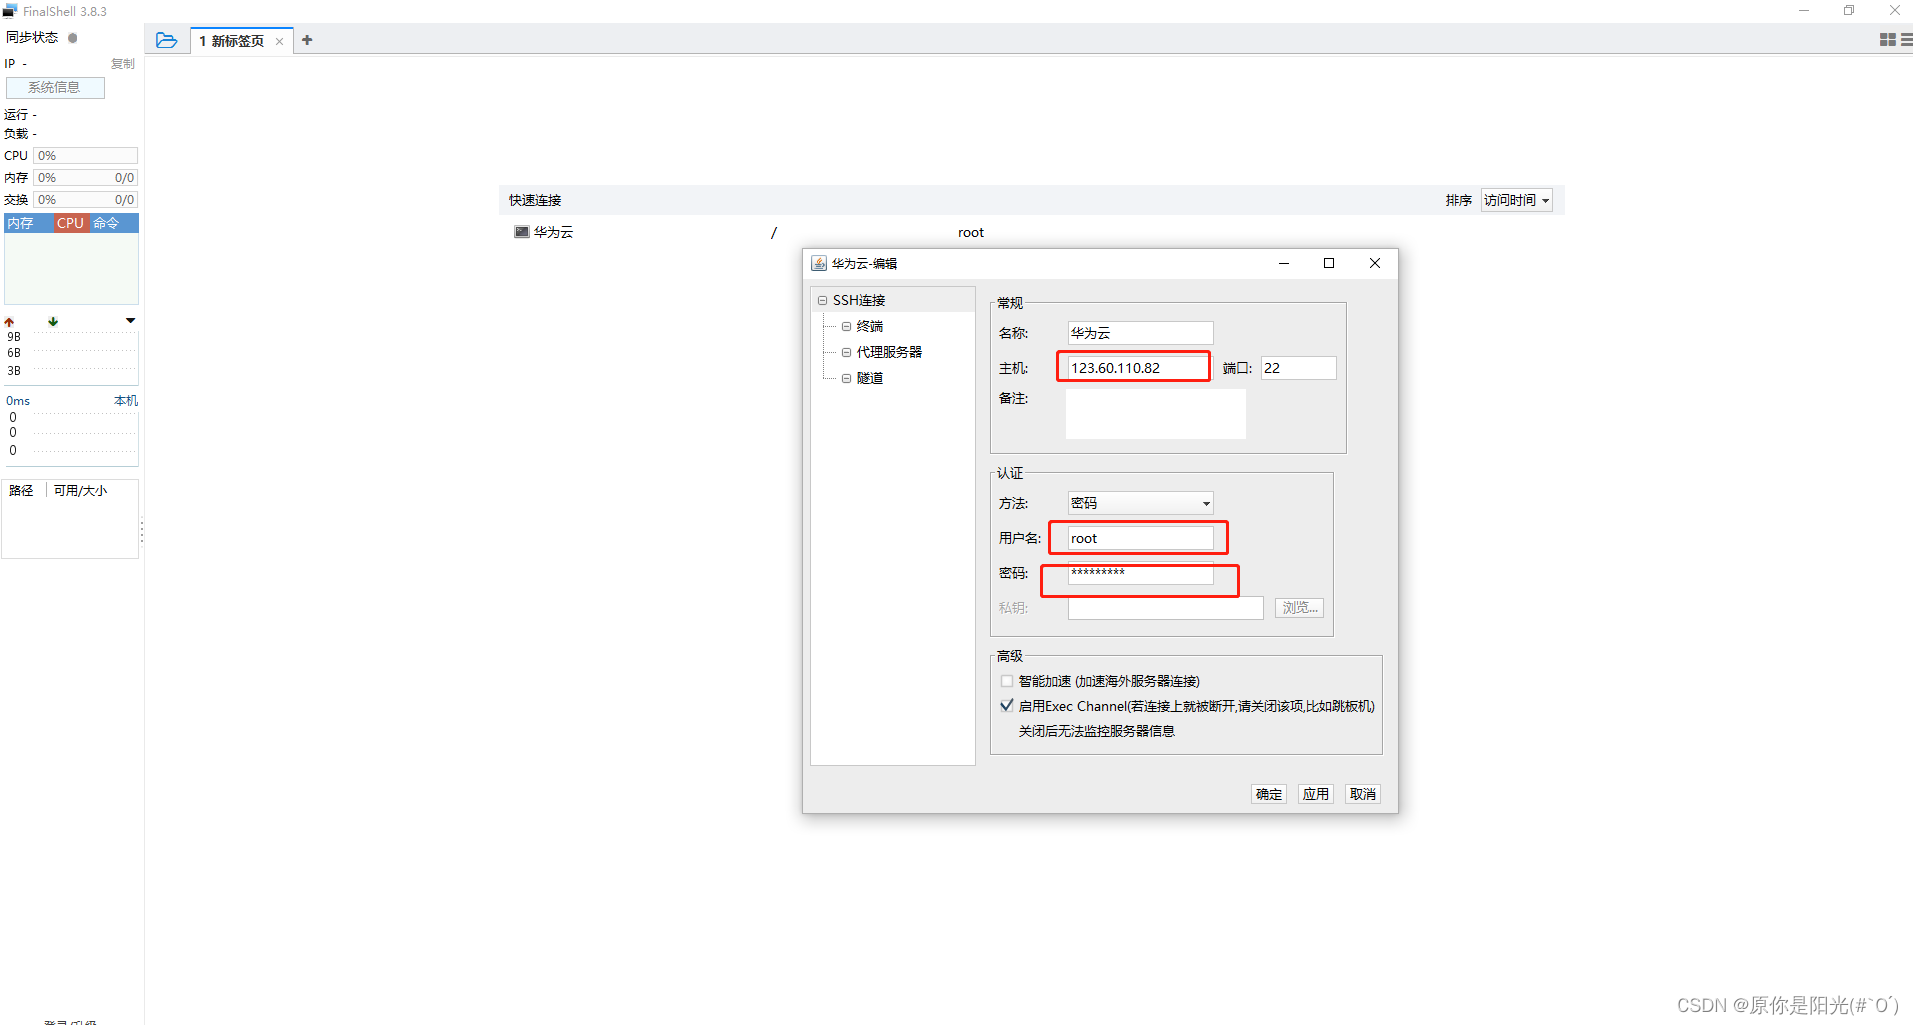Click the download arrow traffic icon
The width and height of the screenshot is (1913, 1025).
pyautogui.click(x=53, y=322)
